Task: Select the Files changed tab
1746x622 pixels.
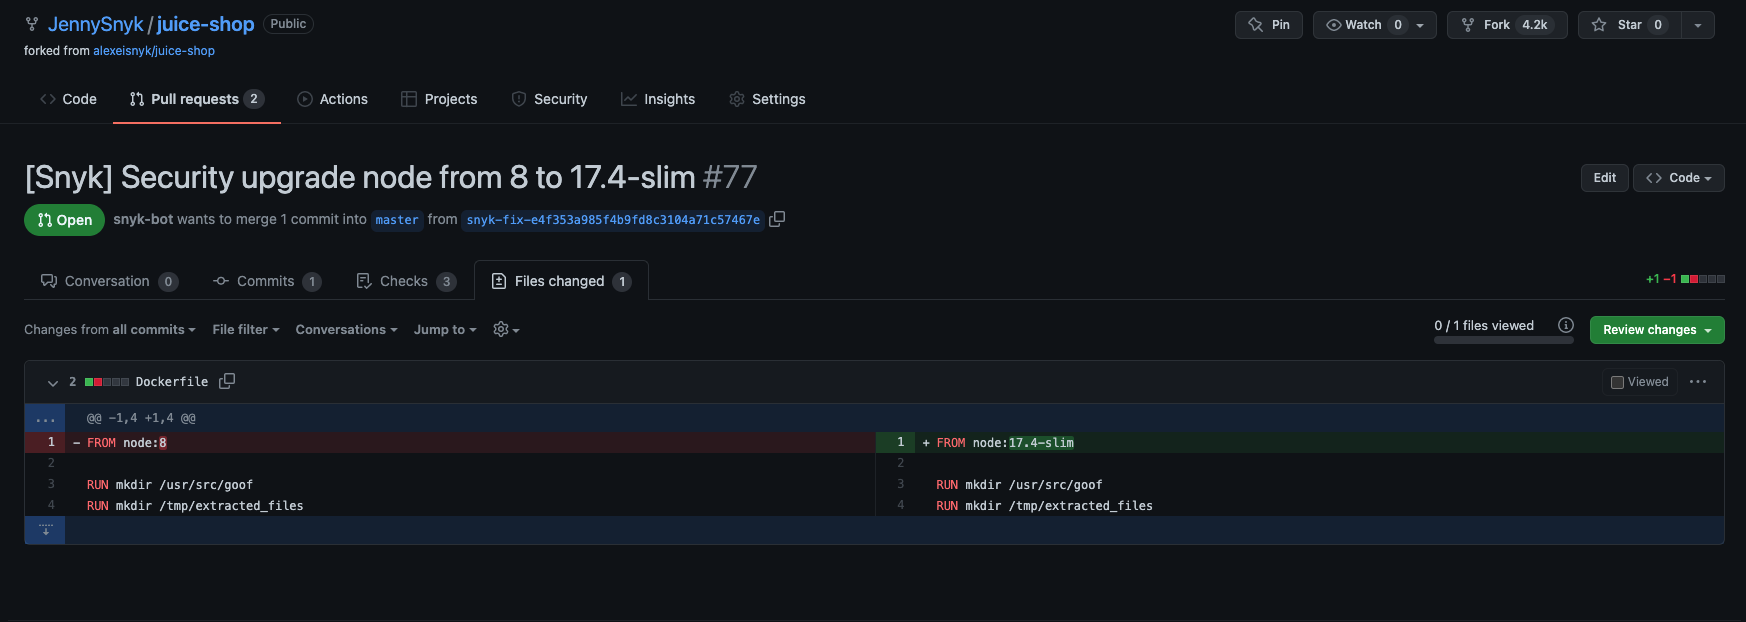Action: pyautogui.click(x=561, y=281)
